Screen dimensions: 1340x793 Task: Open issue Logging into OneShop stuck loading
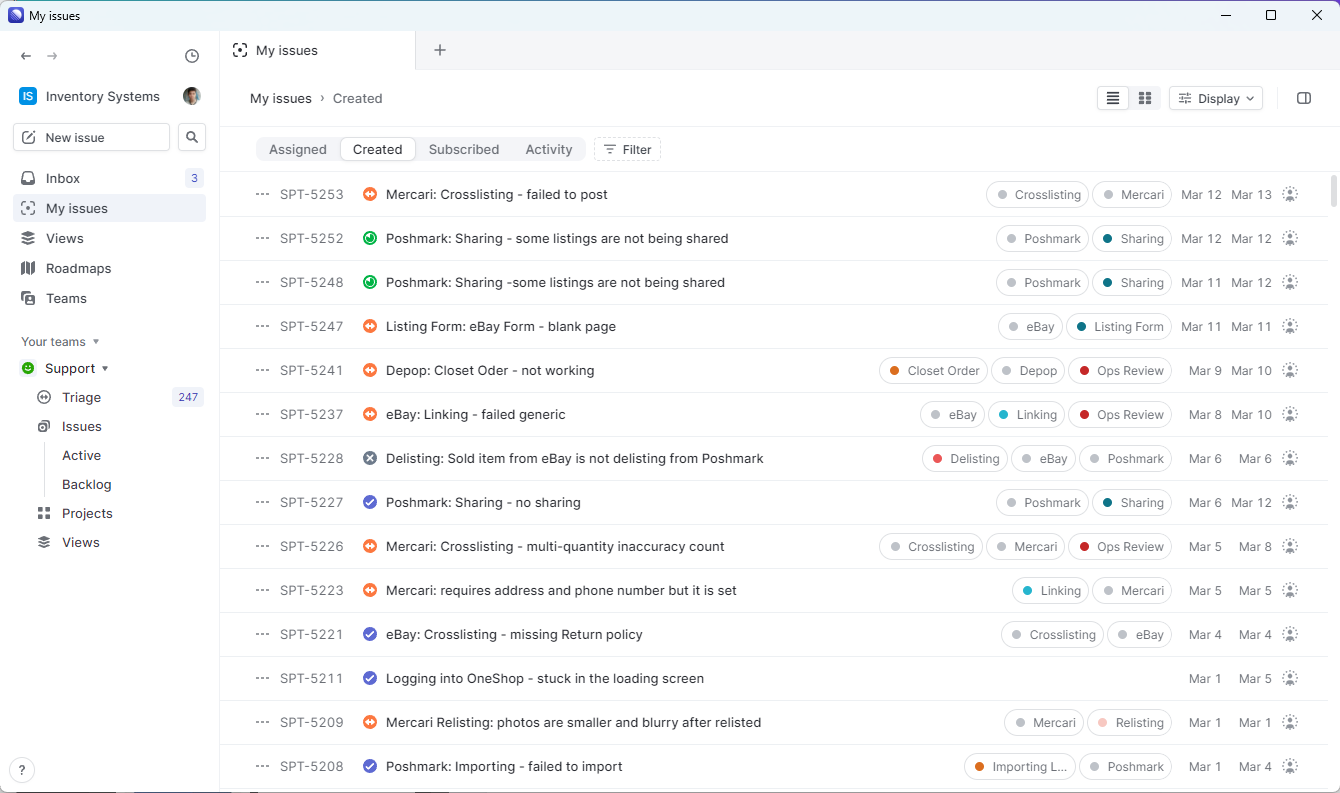coord(545,679)
